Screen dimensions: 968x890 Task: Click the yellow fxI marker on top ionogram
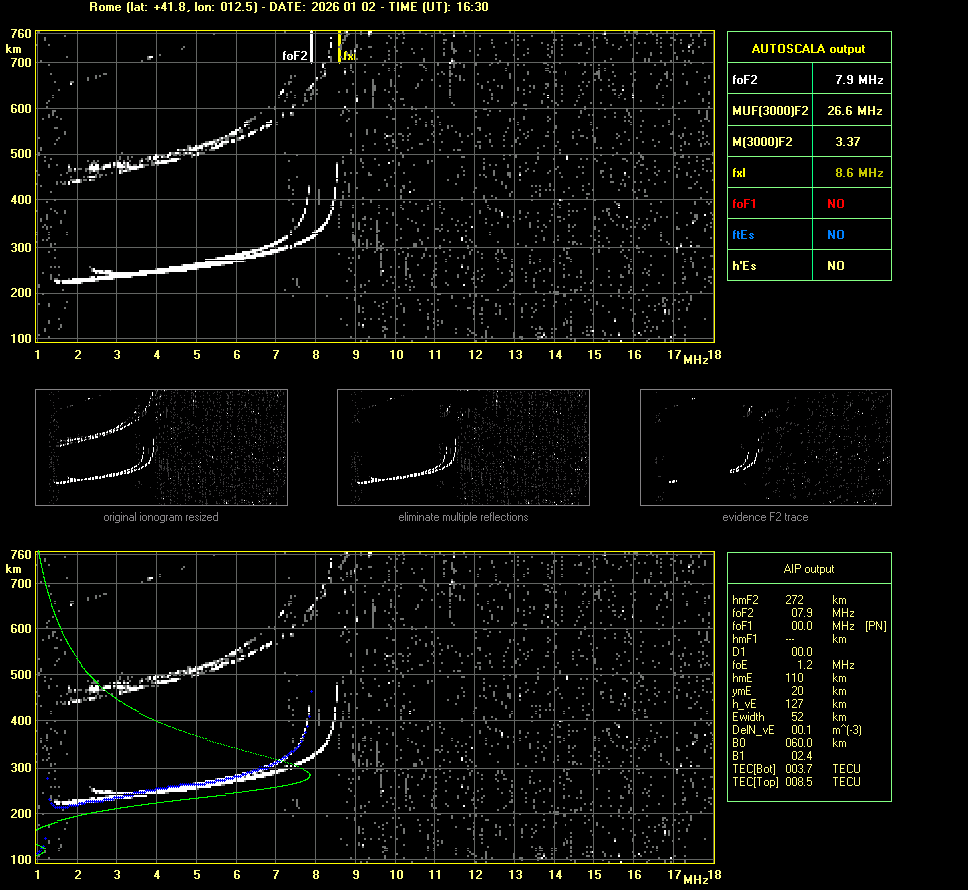click(x=349, y=57)
